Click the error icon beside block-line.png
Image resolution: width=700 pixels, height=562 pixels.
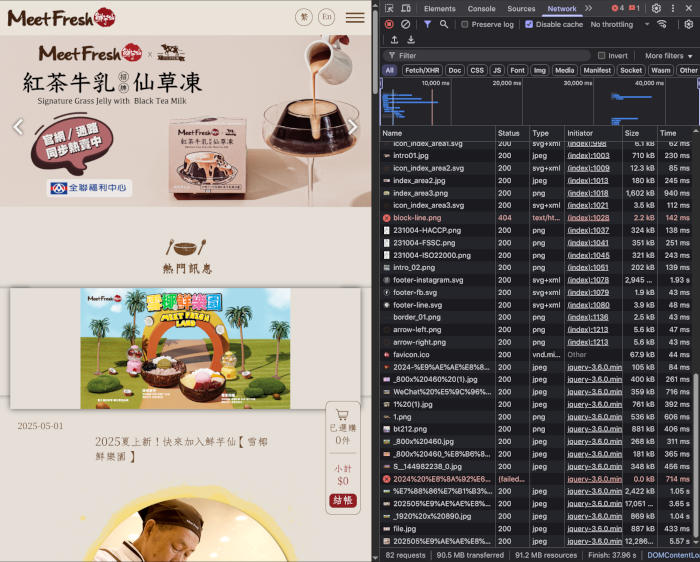pyautogui.click(x=387, y=218)
